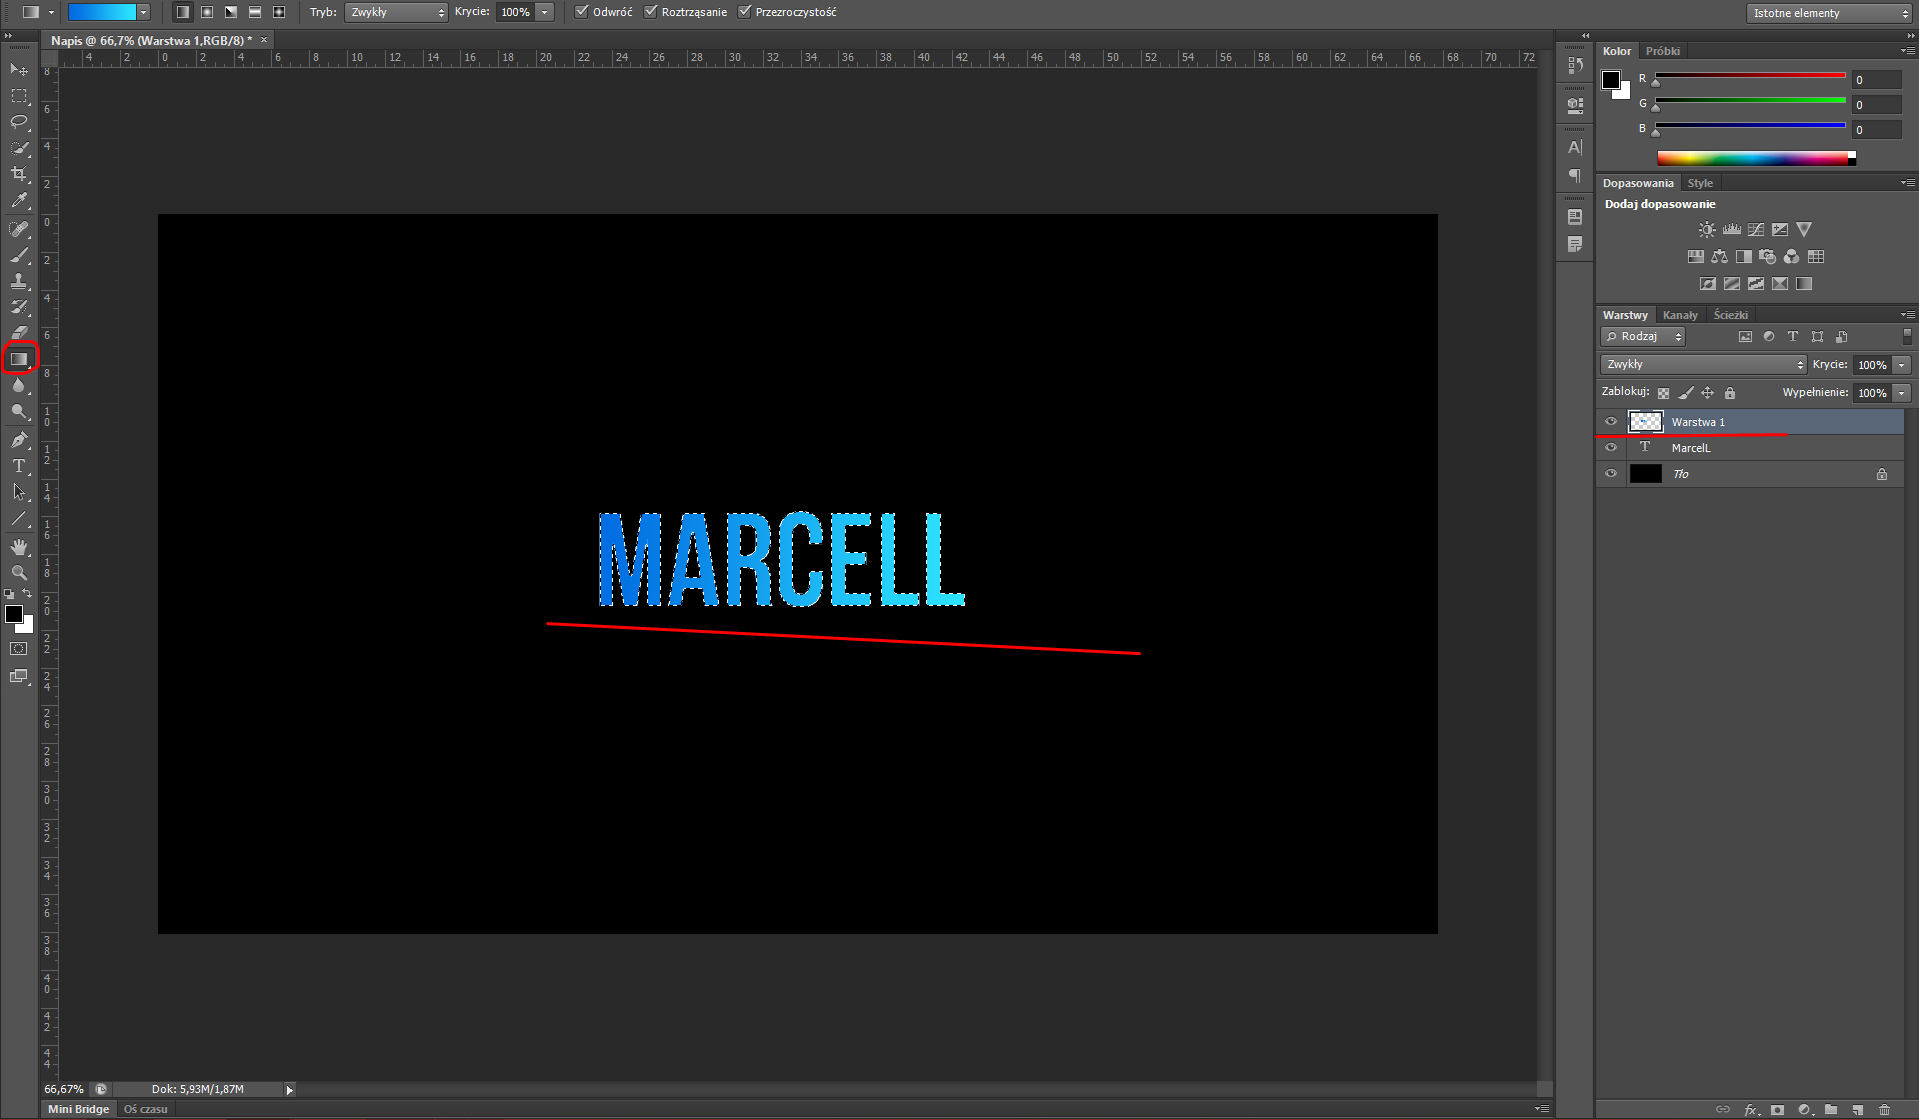The width and height of the screenshot is (1919, 1120).
Task: Delete layer with trash button
Action: (x=1884, y=1110)
